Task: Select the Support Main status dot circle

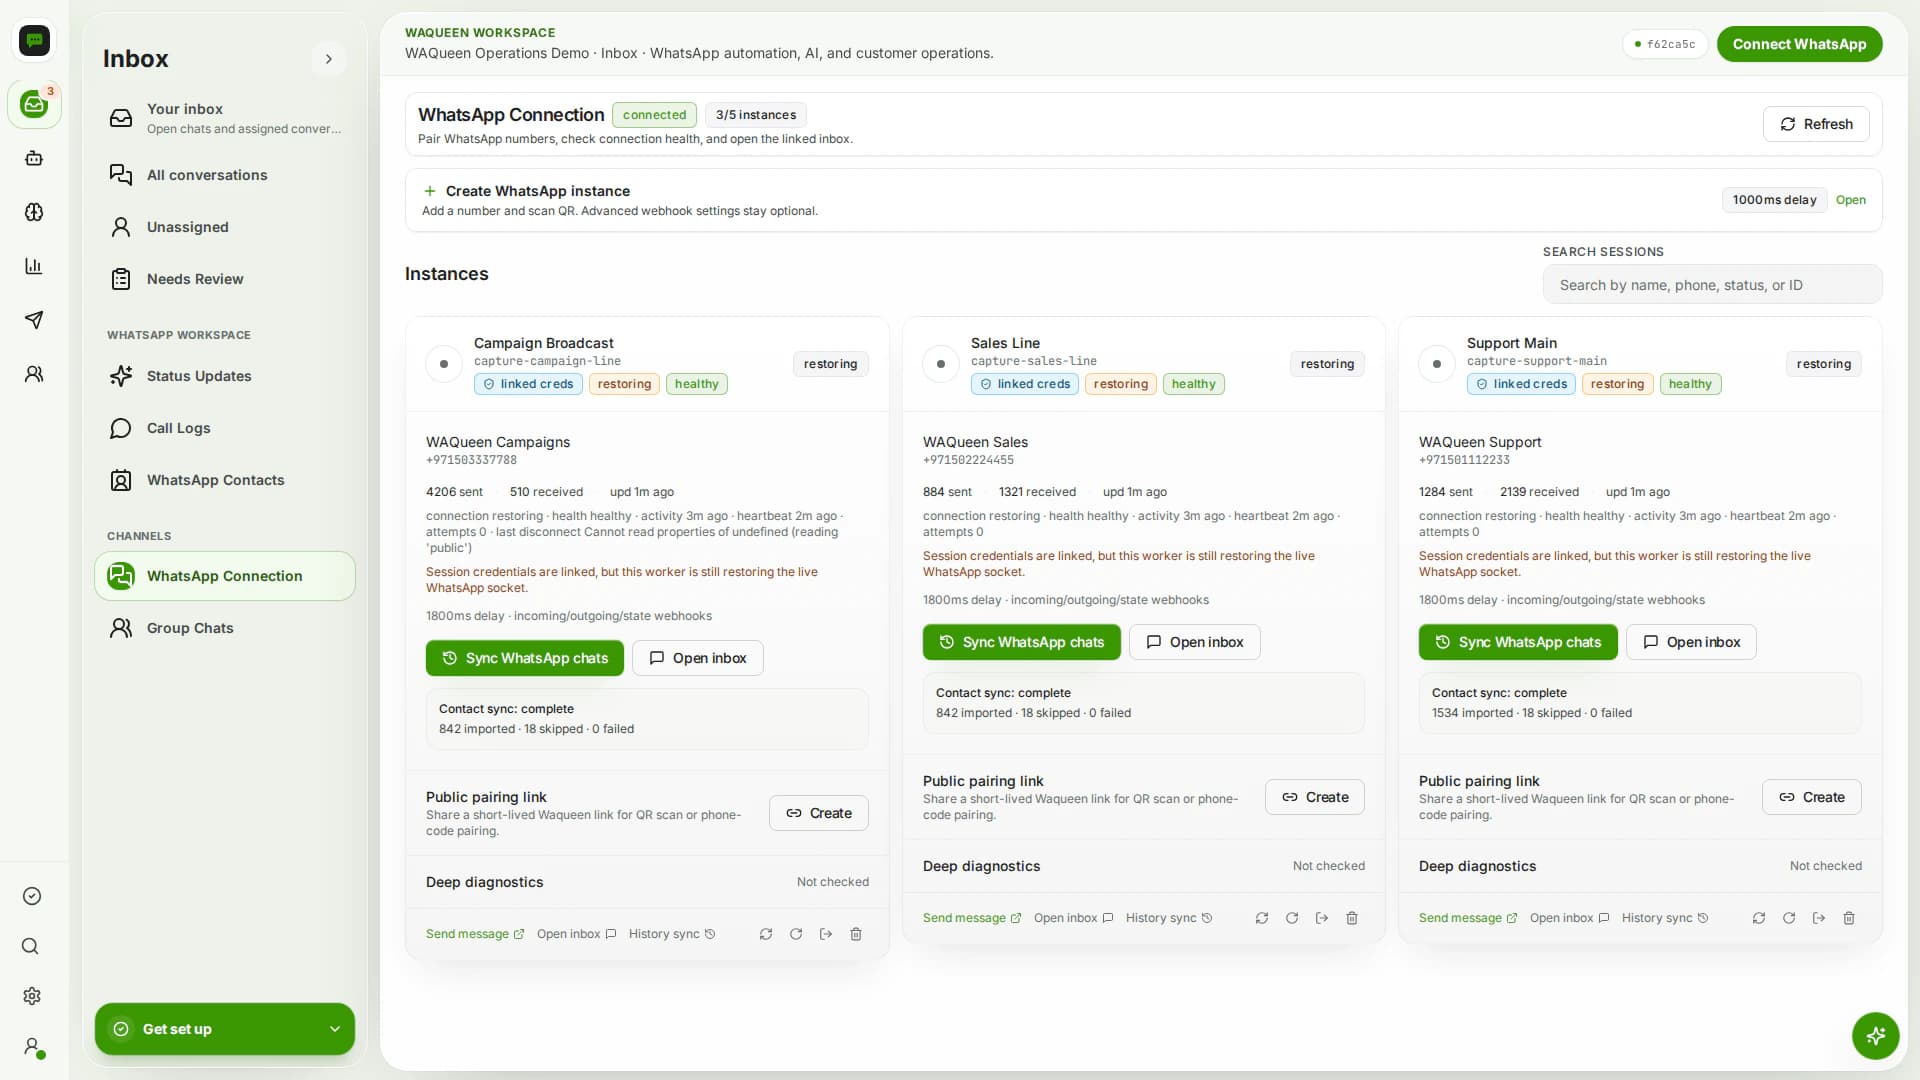Action: (x=1437, y=364)
